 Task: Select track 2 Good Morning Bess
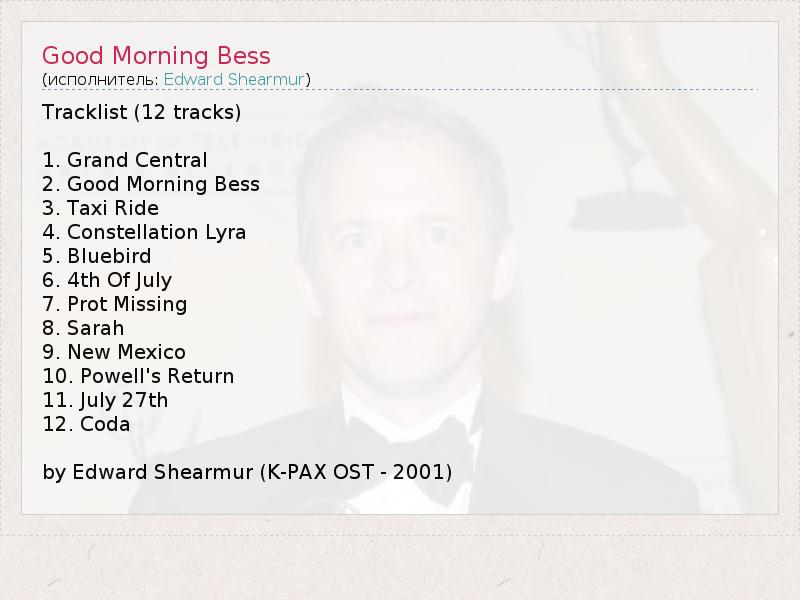pos(151,184)
